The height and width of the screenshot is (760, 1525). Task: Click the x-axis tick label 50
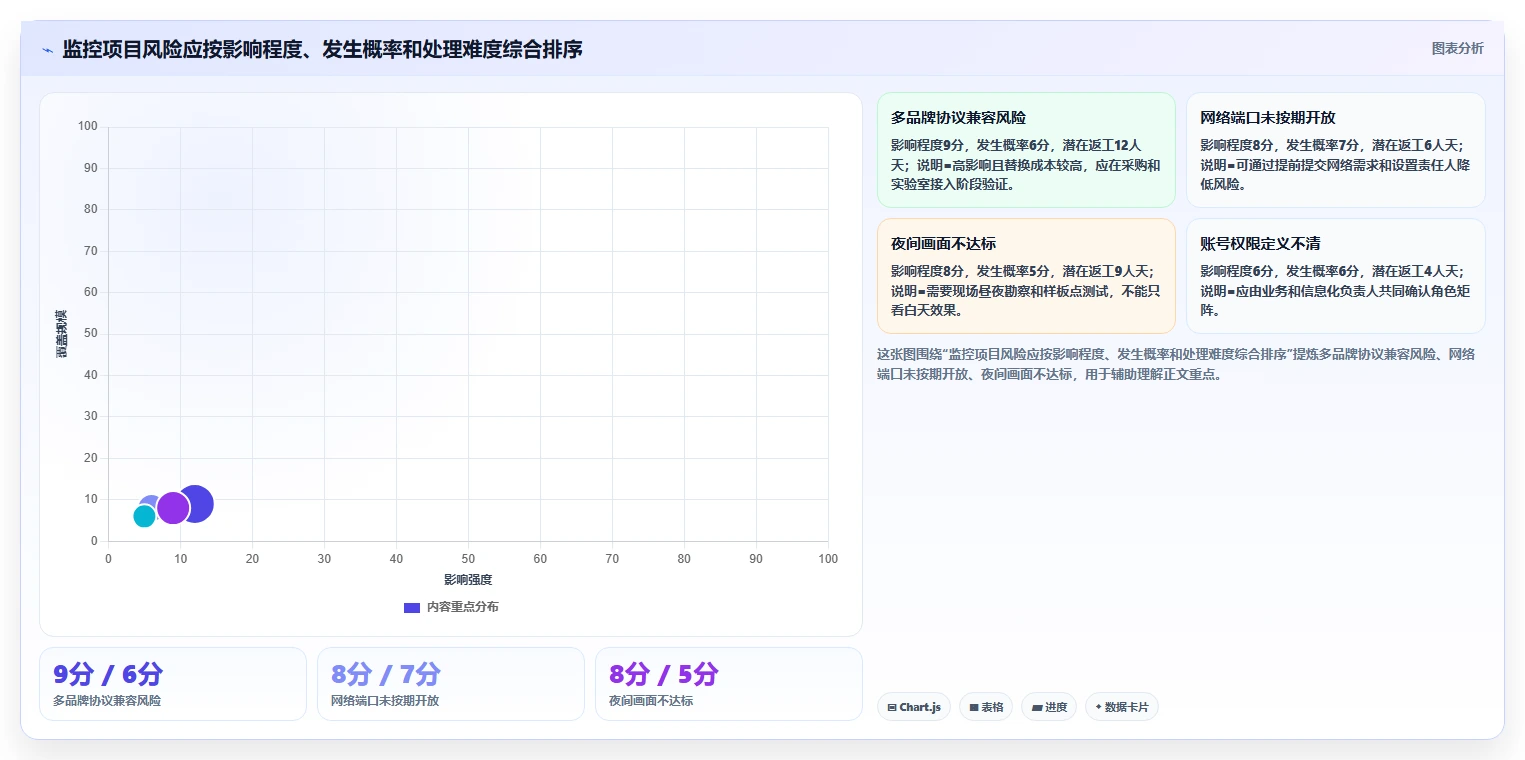click(468, 559)
